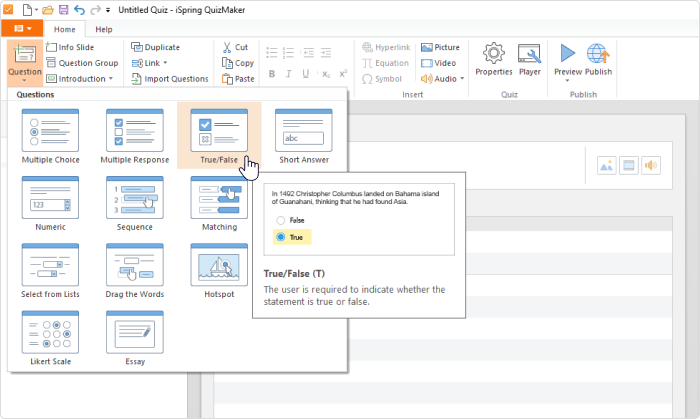Choose the Essay question type

pos(135,338)
